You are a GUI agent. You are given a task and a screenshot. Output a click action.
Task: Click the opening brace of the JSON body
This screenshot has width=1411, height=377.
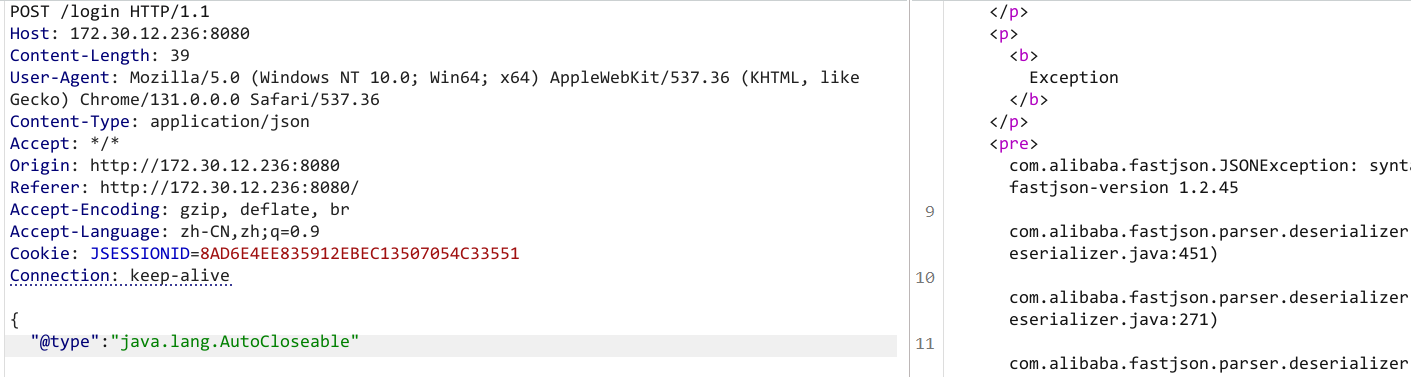15,319
